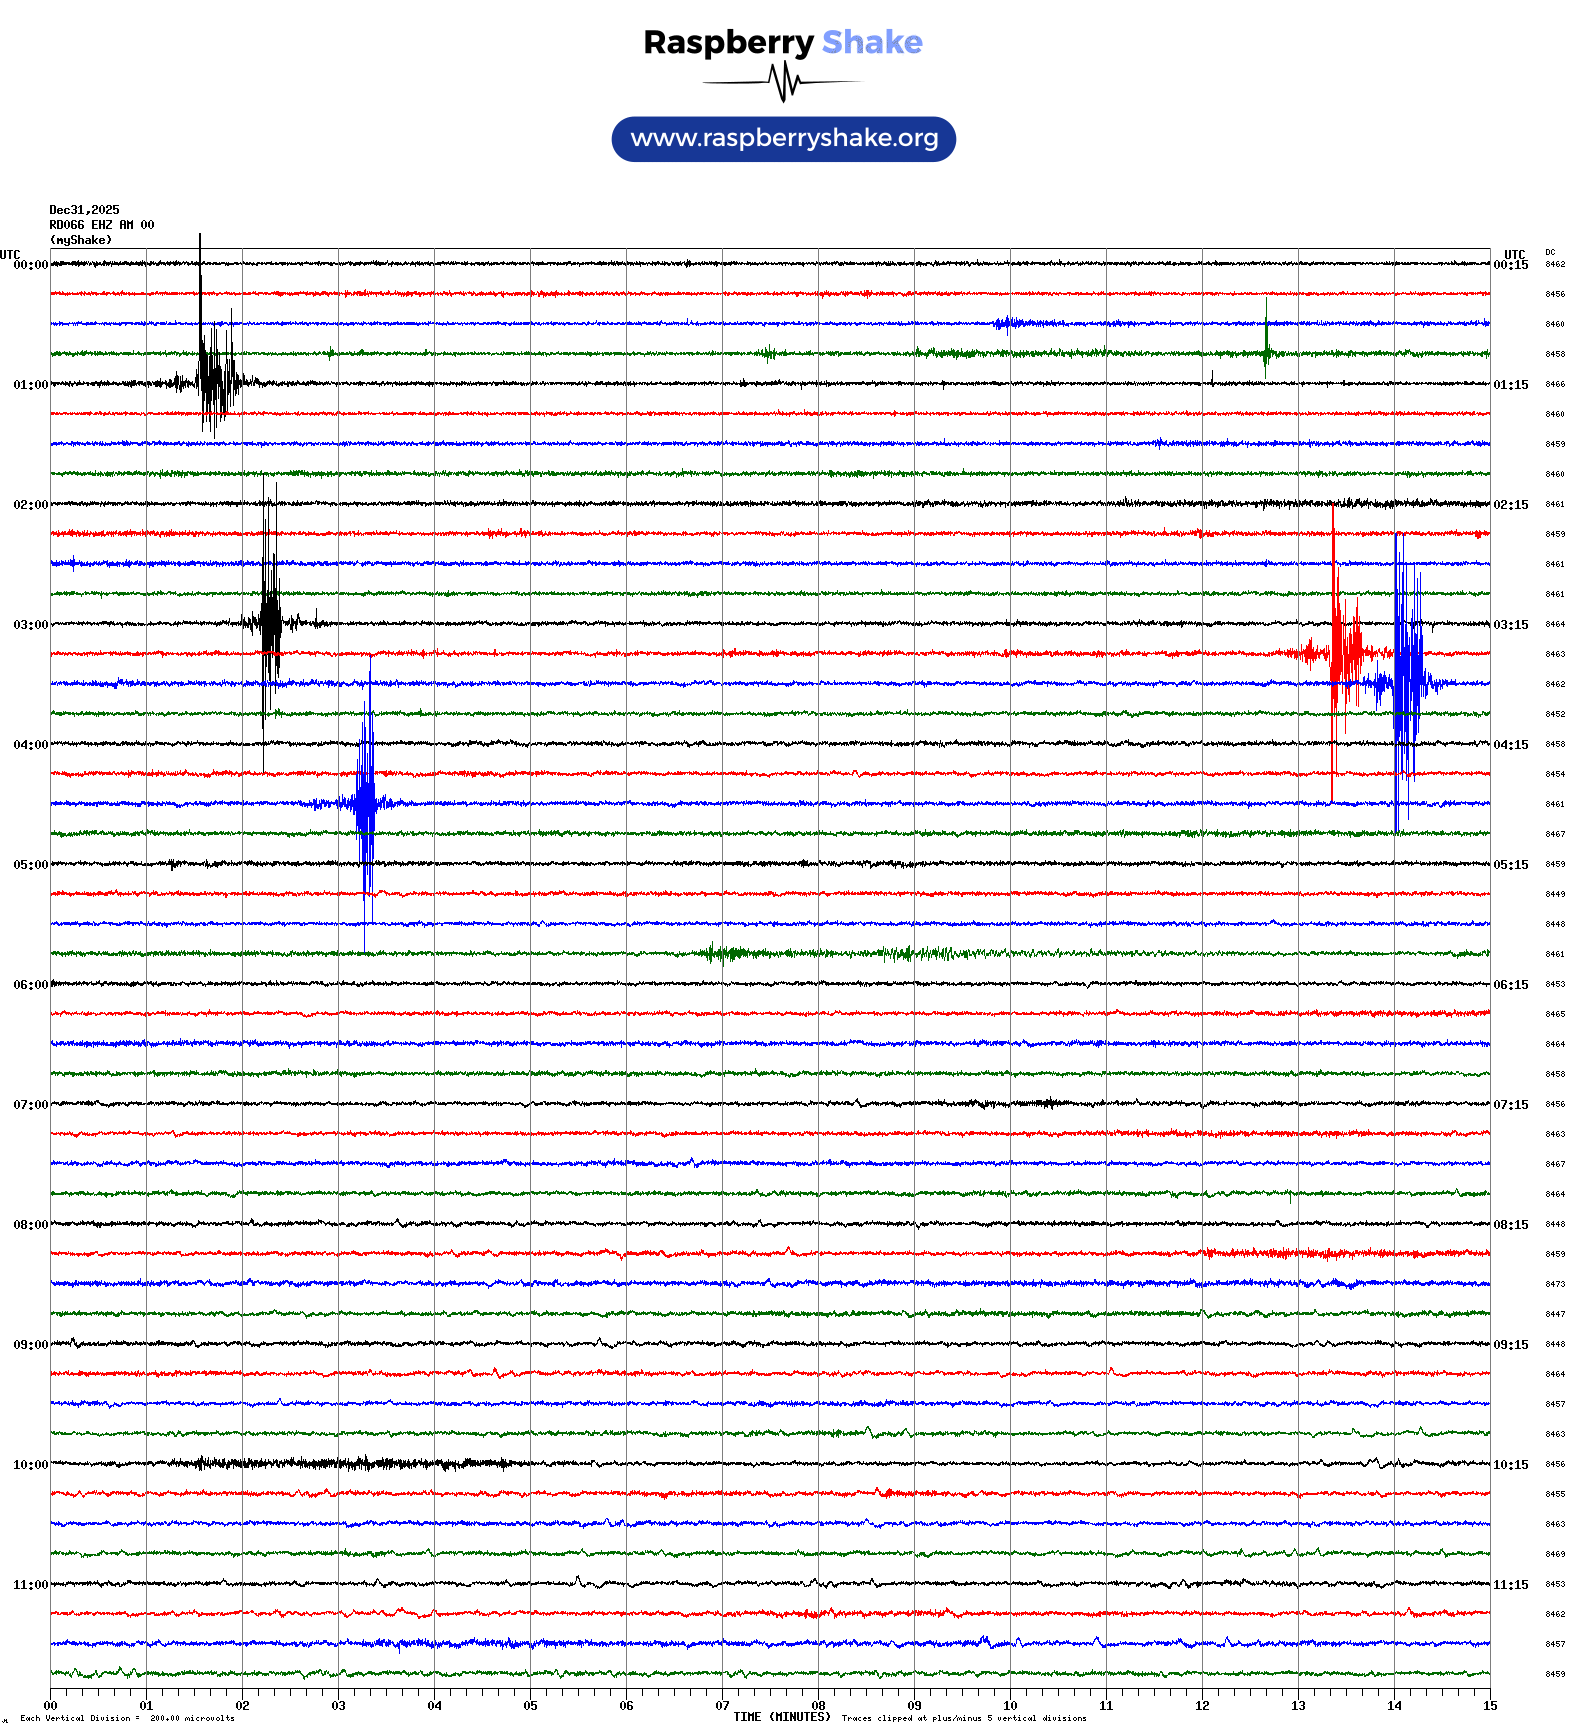Click the Traces clipped footnote text
This screenshot has height=1732, width=1570.
pyautogui.click(x=964, y=1719)
